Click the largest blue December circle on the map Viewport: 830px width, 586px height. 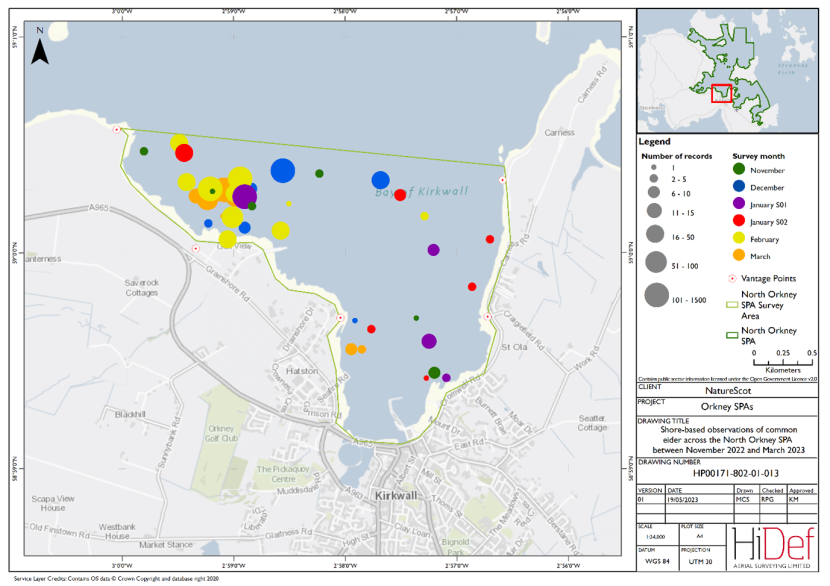click(x=283, y=170)
